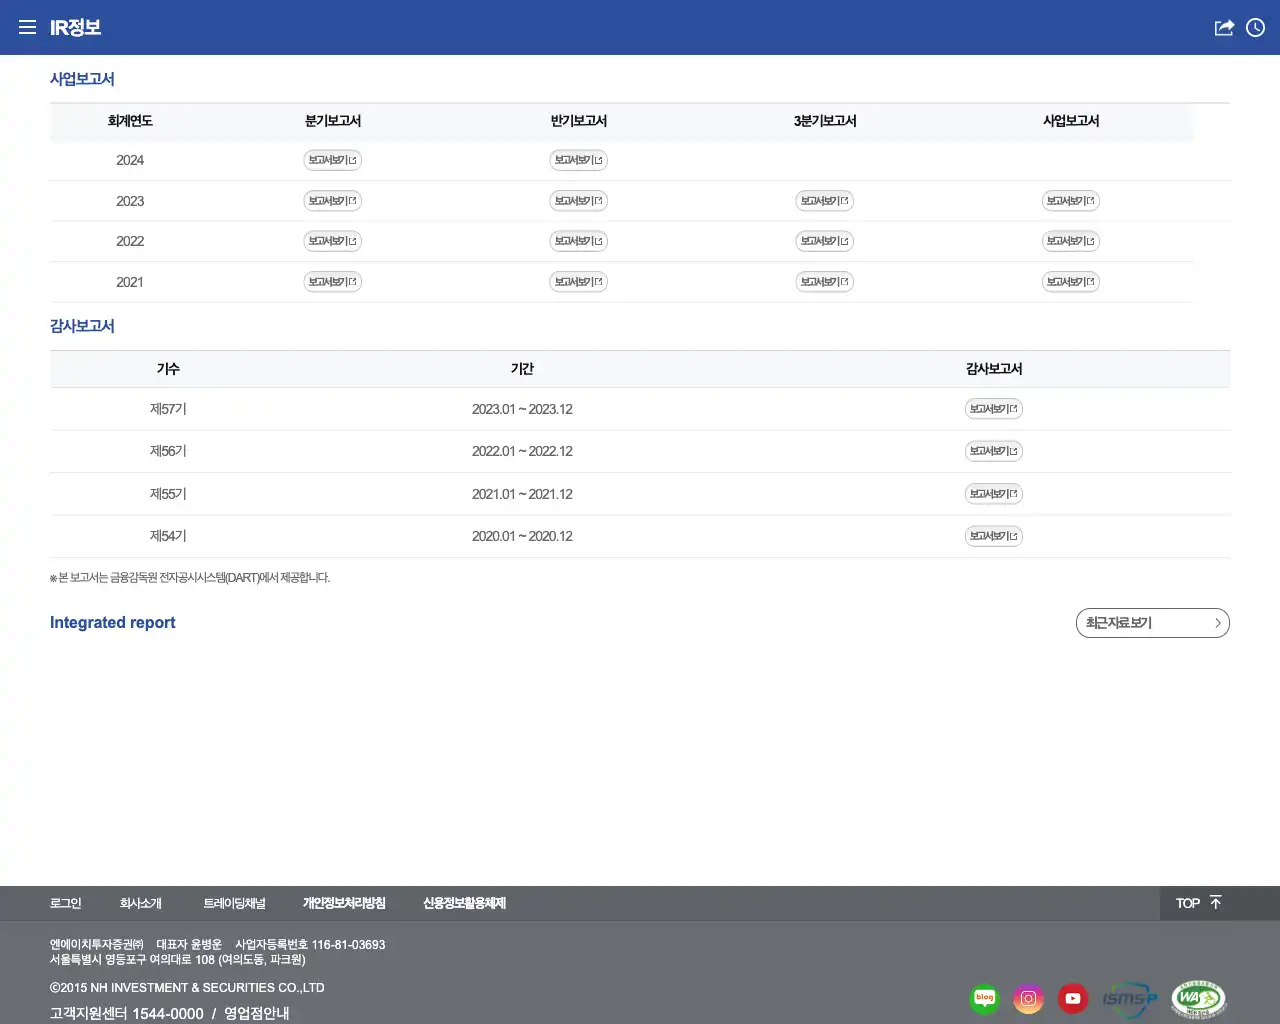View 제56기 audit report
Screen dimensions: 1280x1024
pyautogui.click(x=994, y=451)
